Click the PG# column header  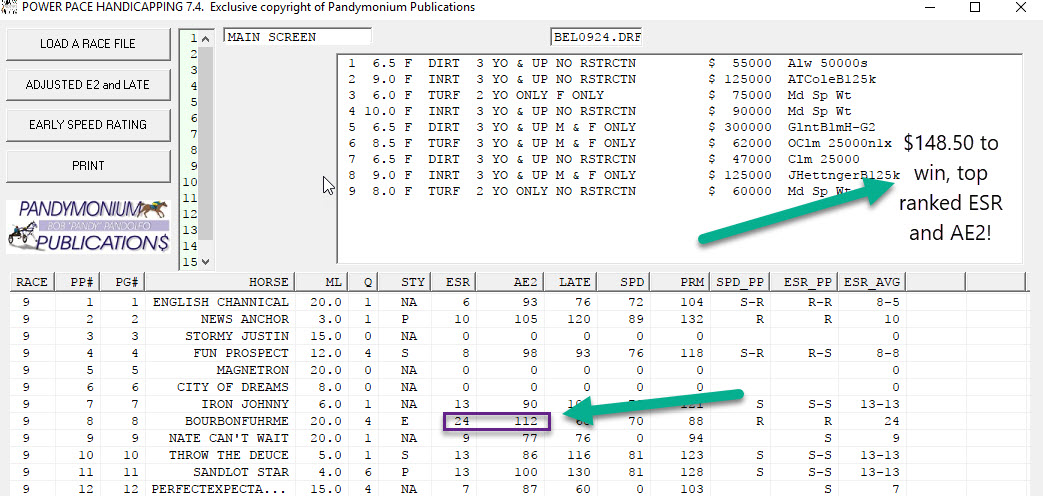coord(122,282)
